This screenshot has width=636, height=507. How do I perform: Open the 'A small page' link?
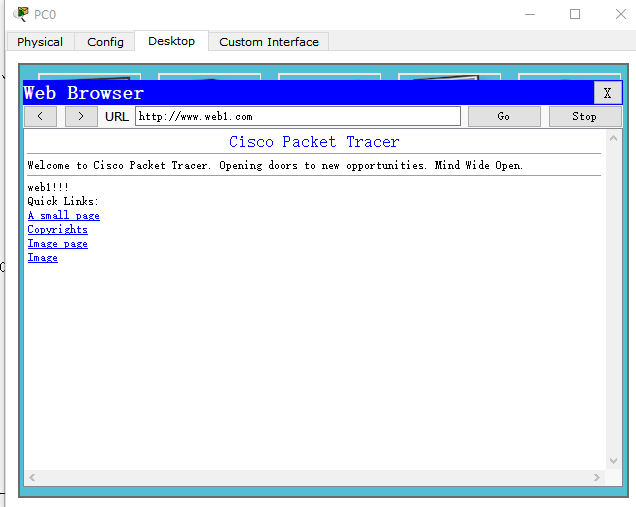click(64, 215)
